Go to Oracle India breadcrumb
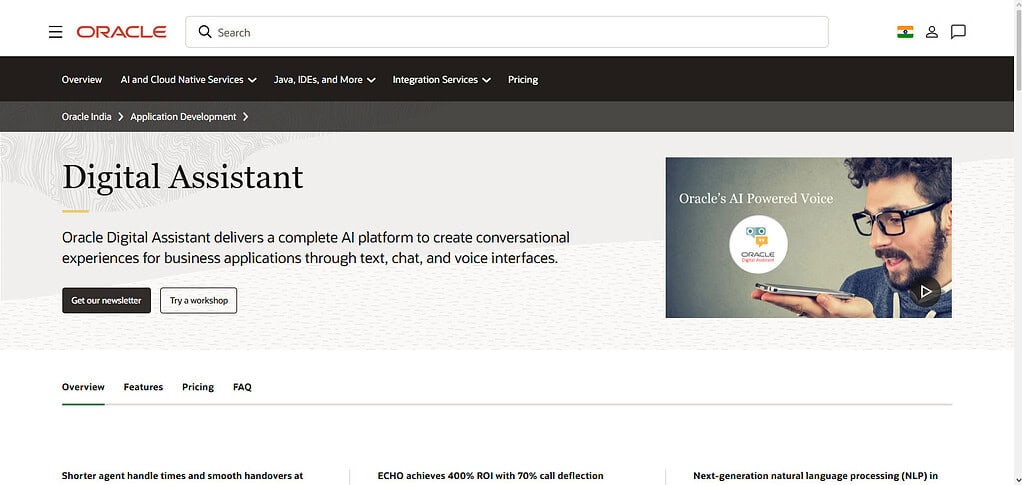 coord(87,117)
